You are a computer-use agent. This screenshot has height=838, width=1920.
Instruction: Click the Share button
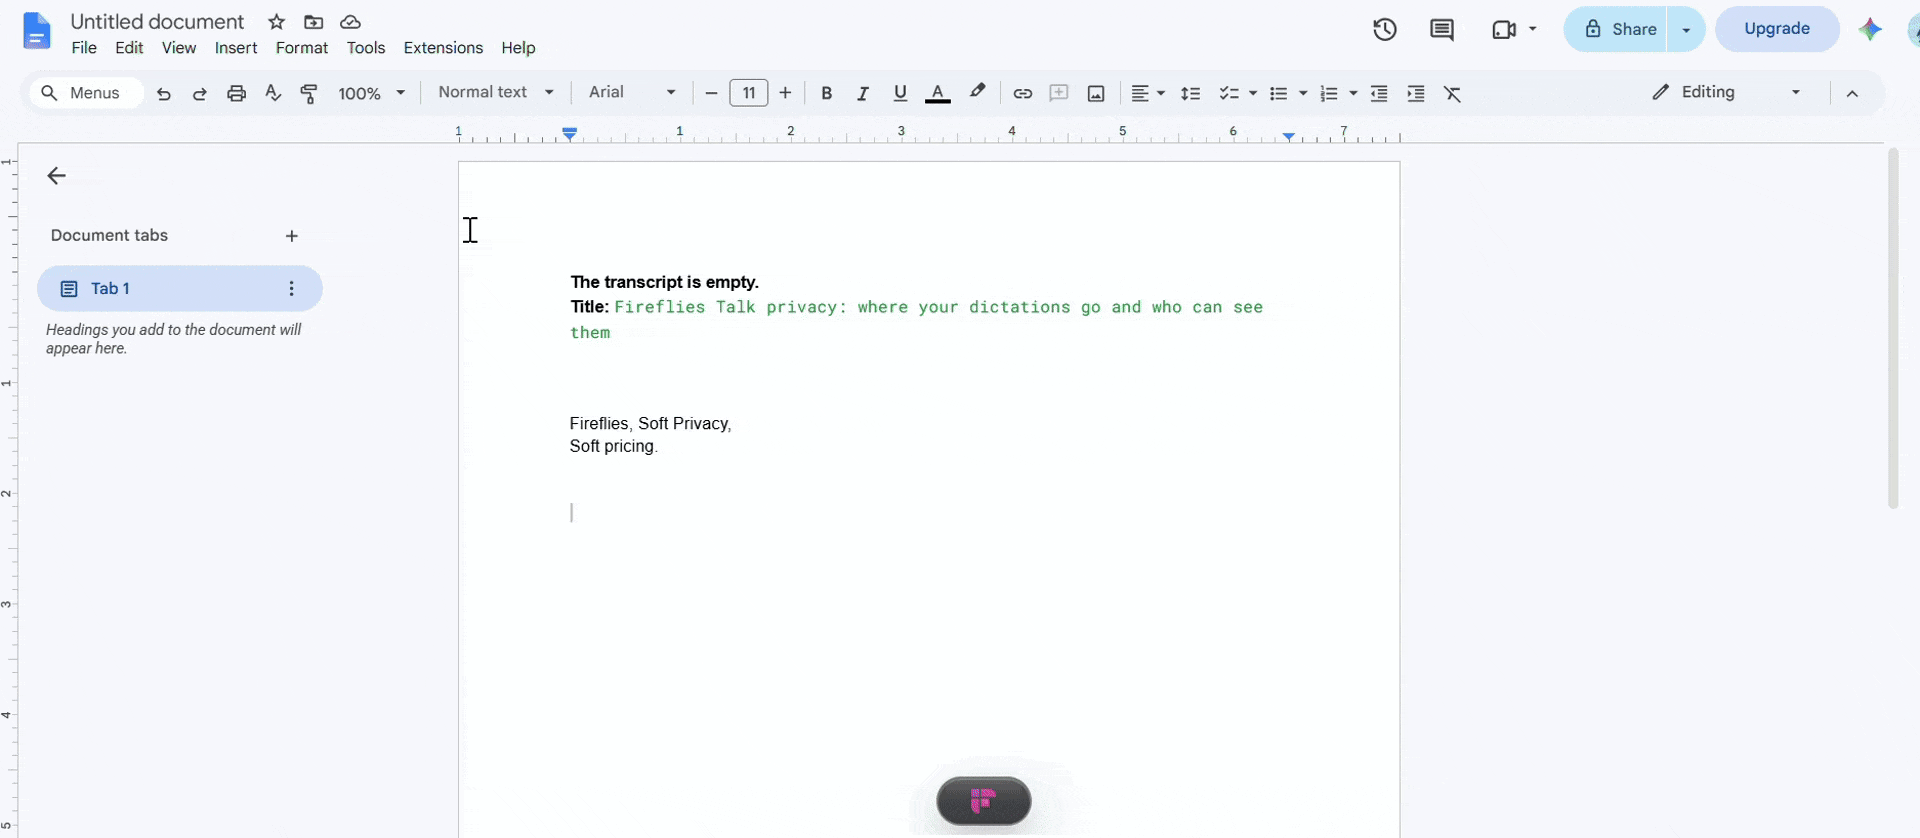point(1616,29)
